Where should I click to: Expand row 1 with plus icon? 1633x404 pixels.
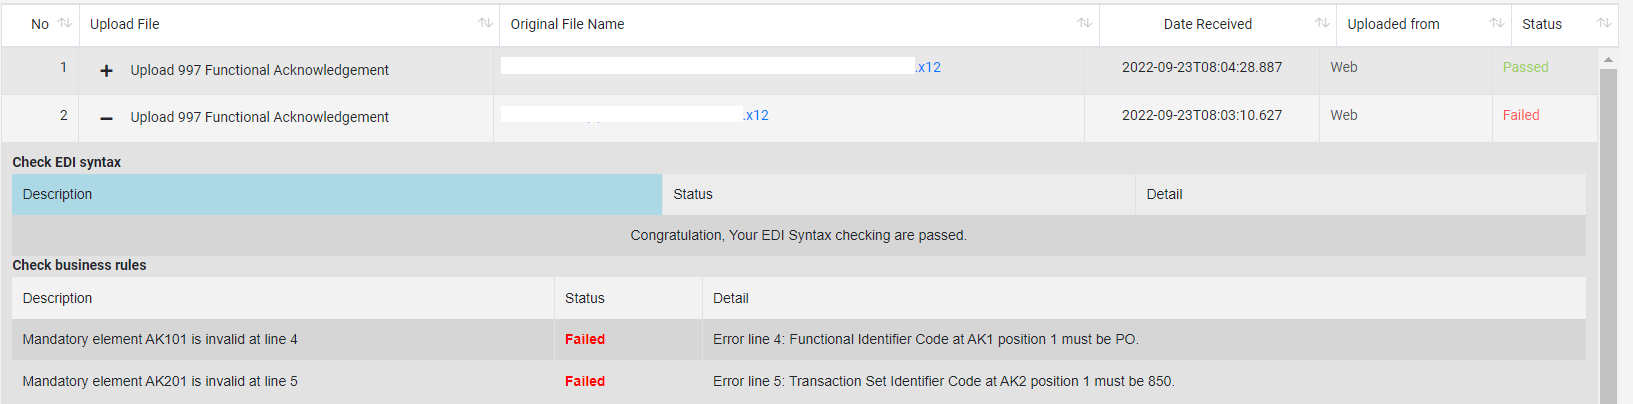point(106,70)
